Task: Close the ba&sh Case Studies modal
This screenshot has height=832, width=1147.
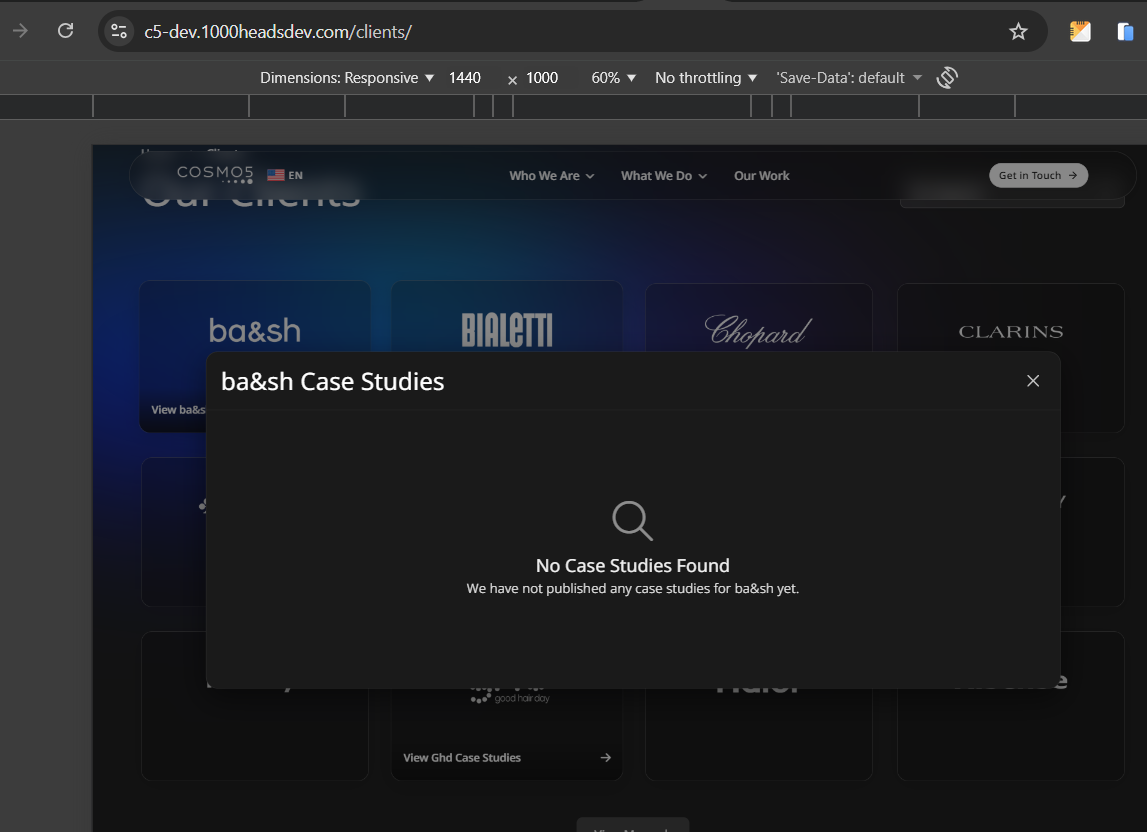Action: tap(1033, 381)
